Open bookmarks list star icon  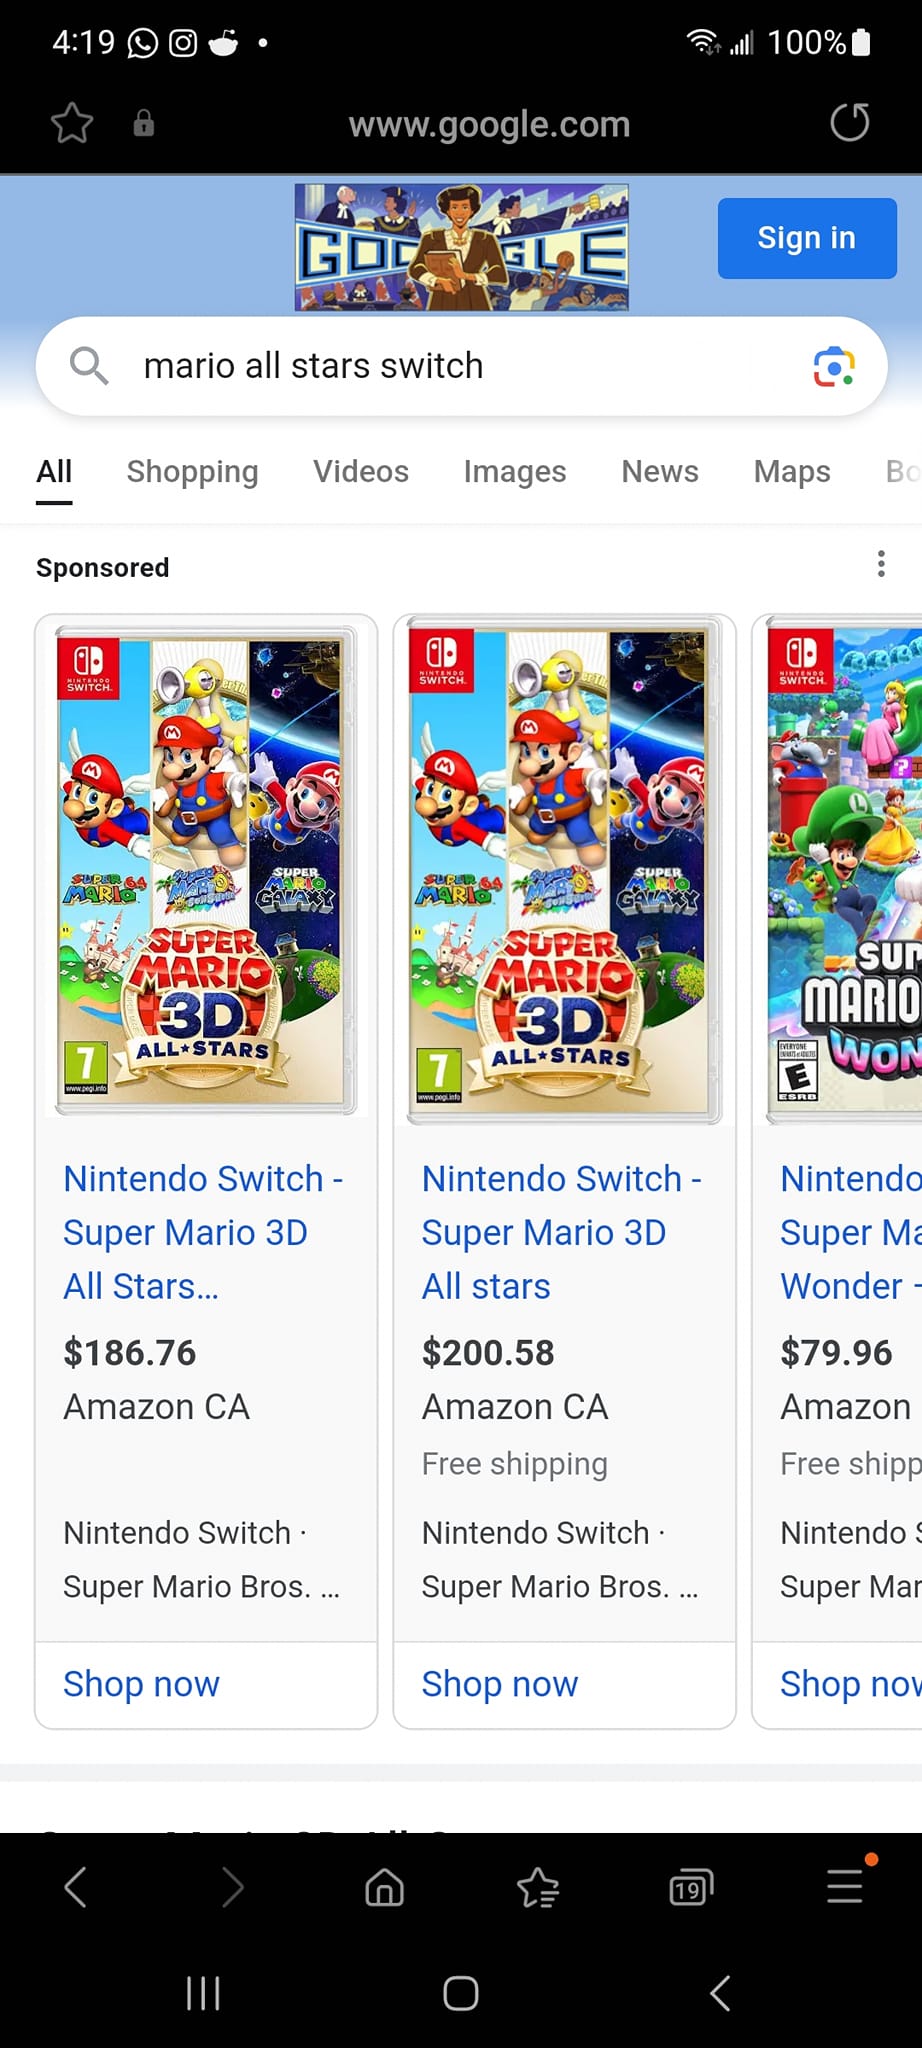coord(538,1888)
